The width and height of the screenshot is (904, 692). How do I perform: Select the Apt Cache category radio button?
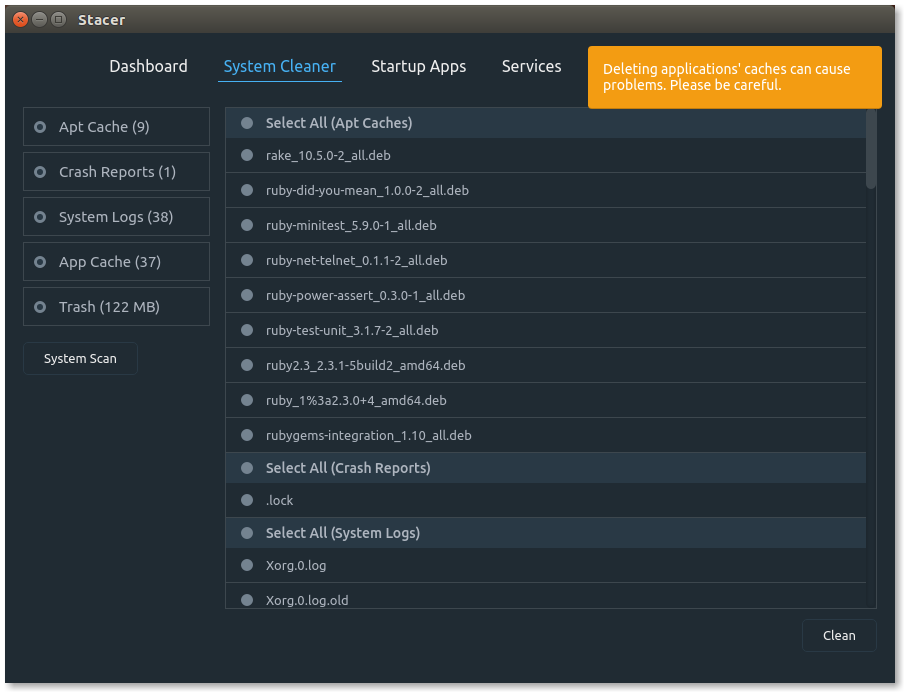40,127
